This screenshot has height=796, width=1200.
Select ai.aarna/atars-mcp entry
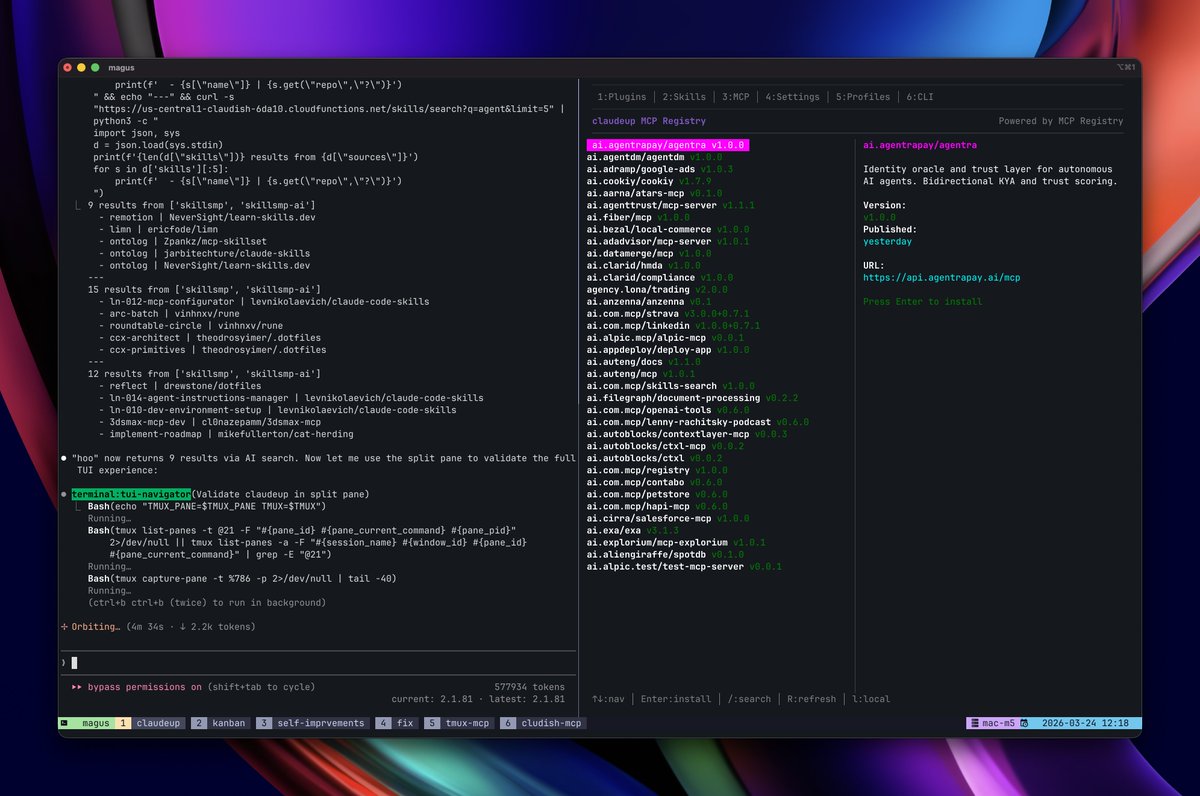(x=657, y=193)
